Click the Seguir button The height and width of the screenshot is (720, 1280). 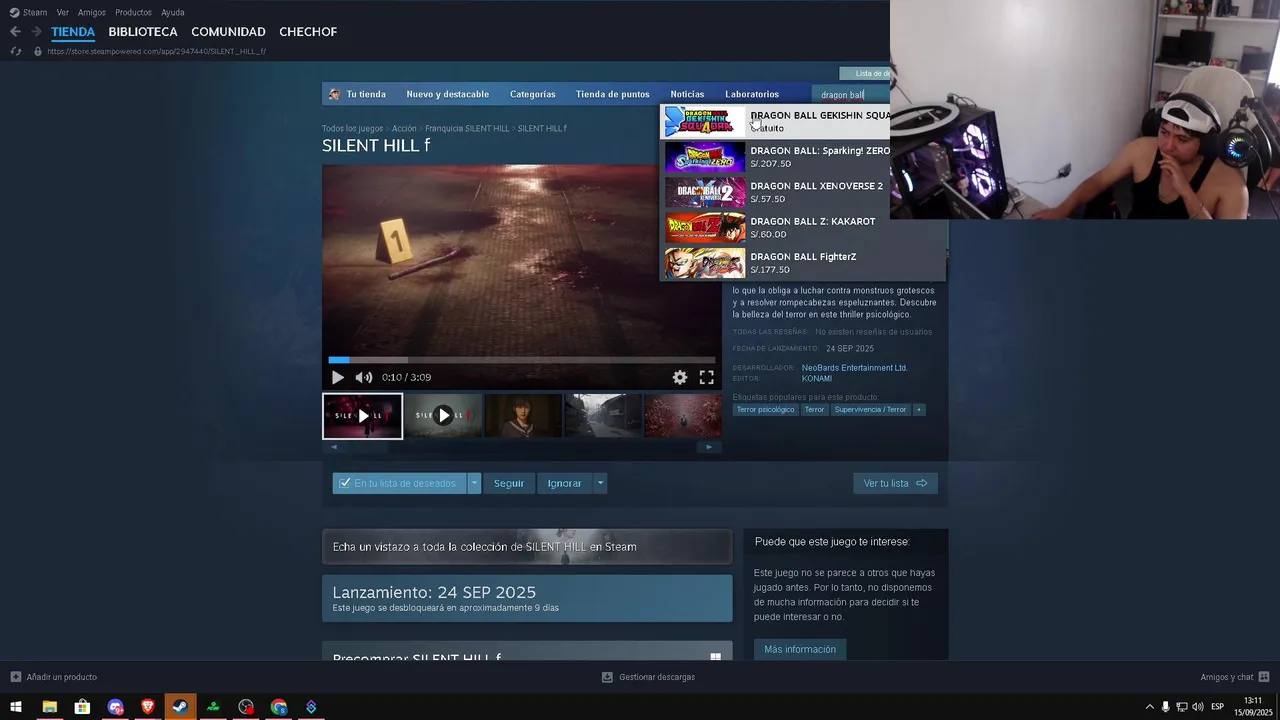click(508, 483)
